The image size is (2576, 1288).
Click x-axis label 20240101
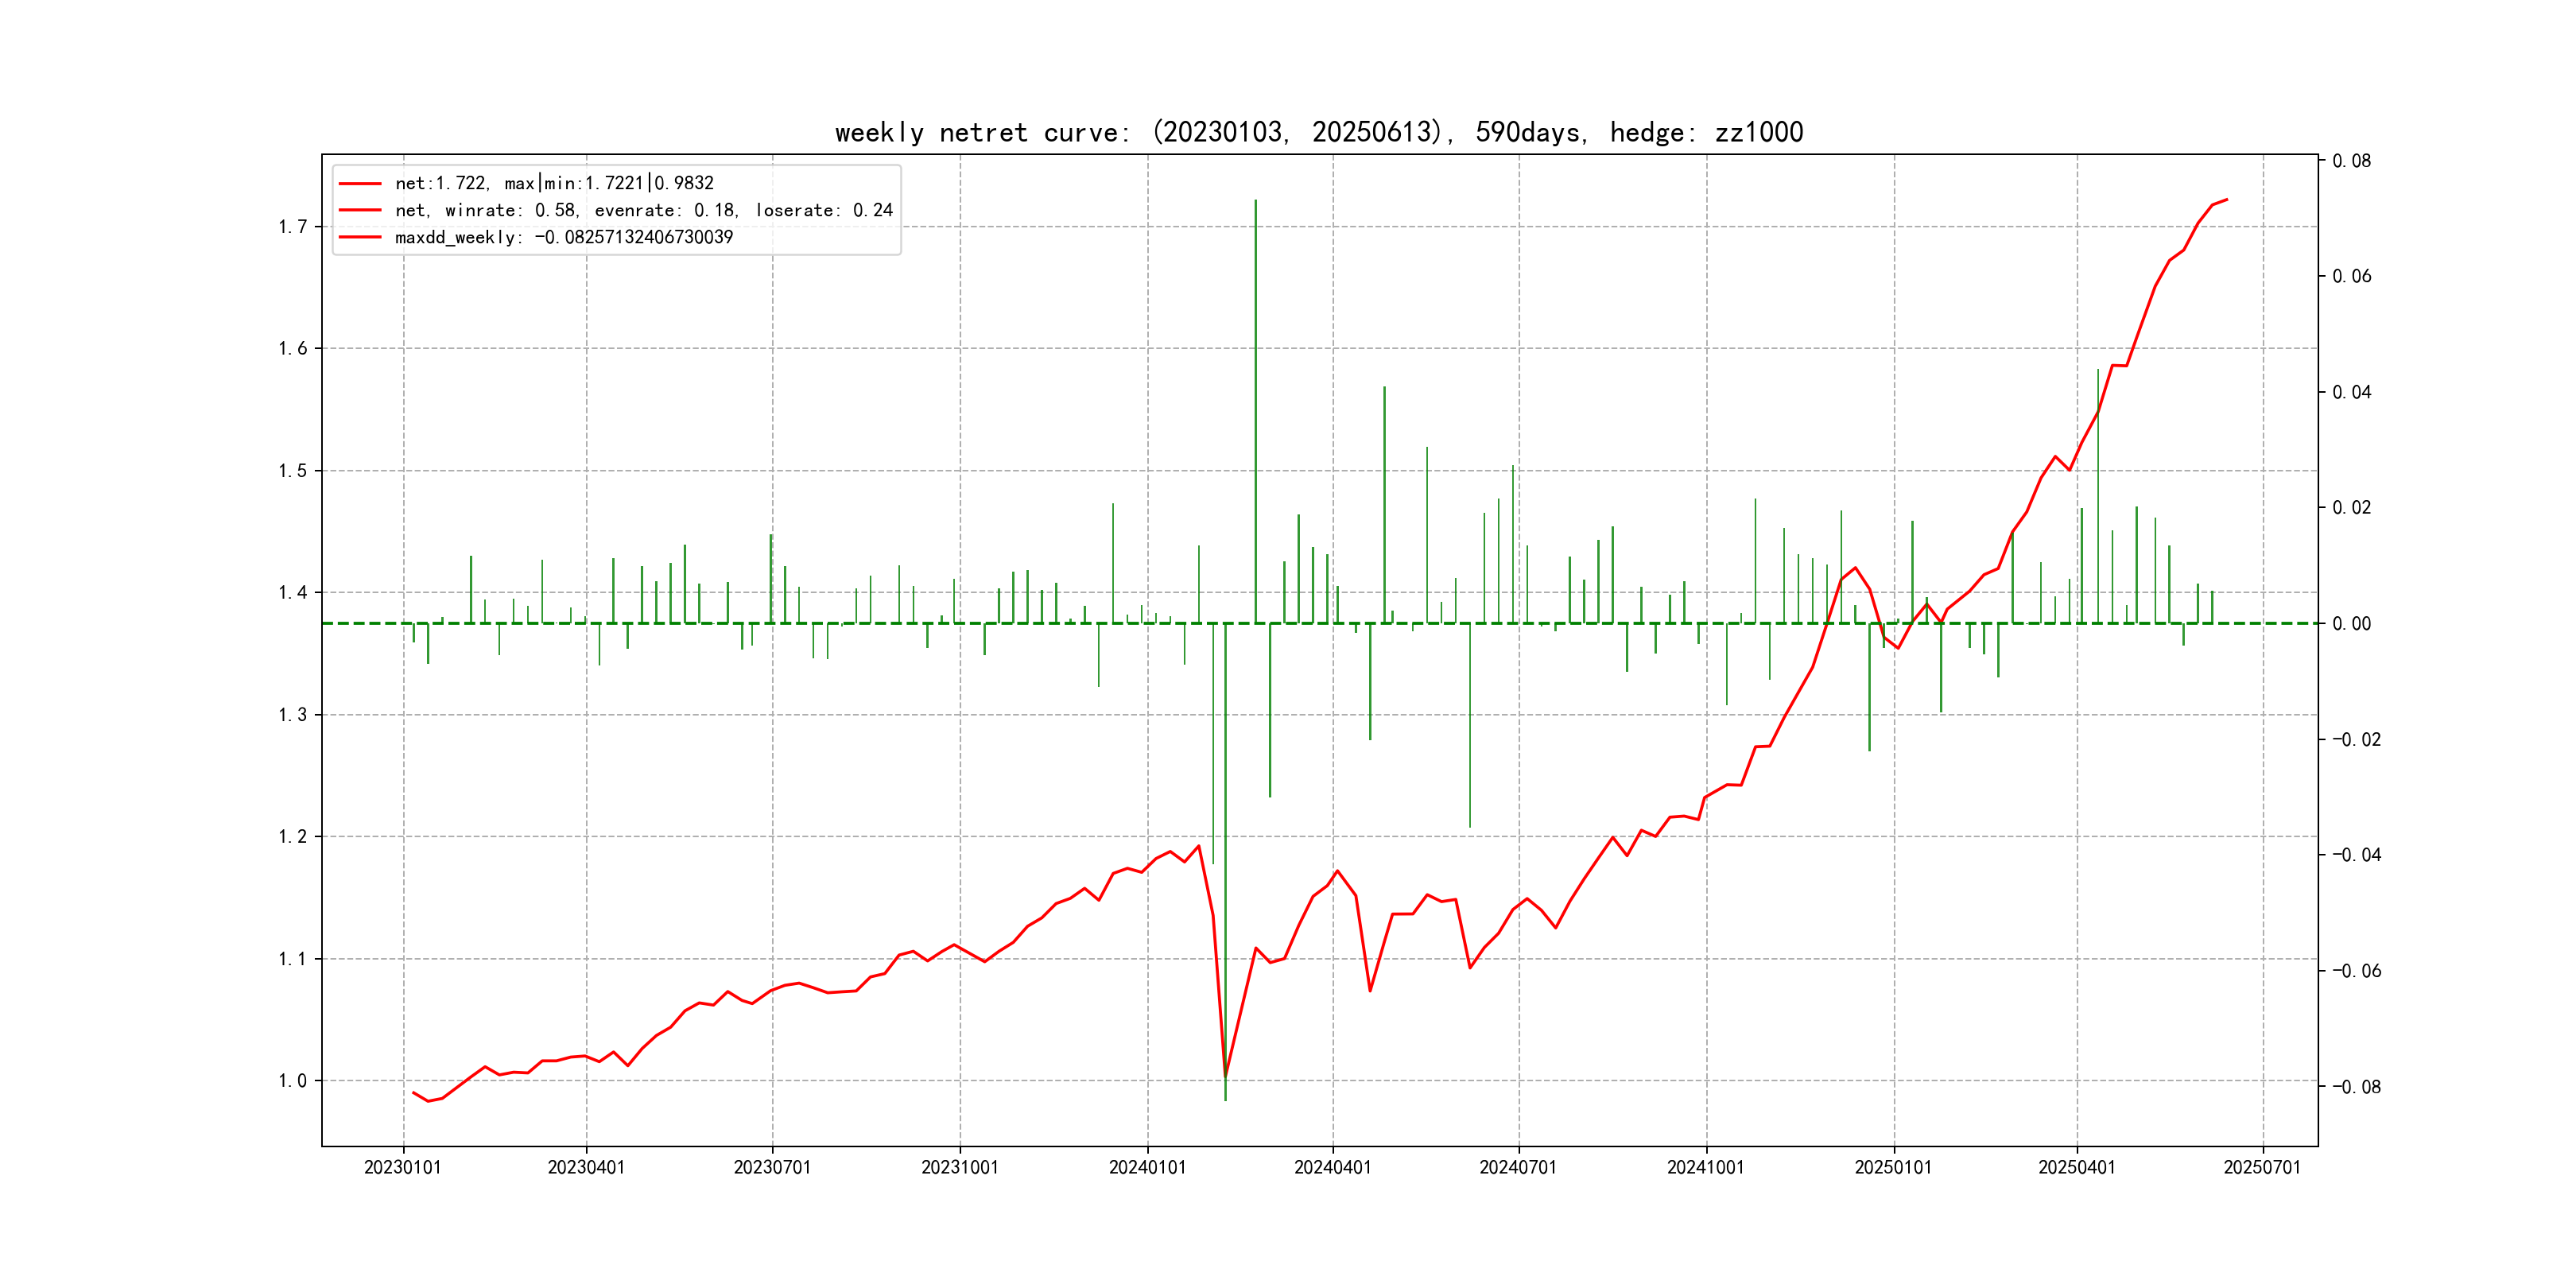1147,1167
